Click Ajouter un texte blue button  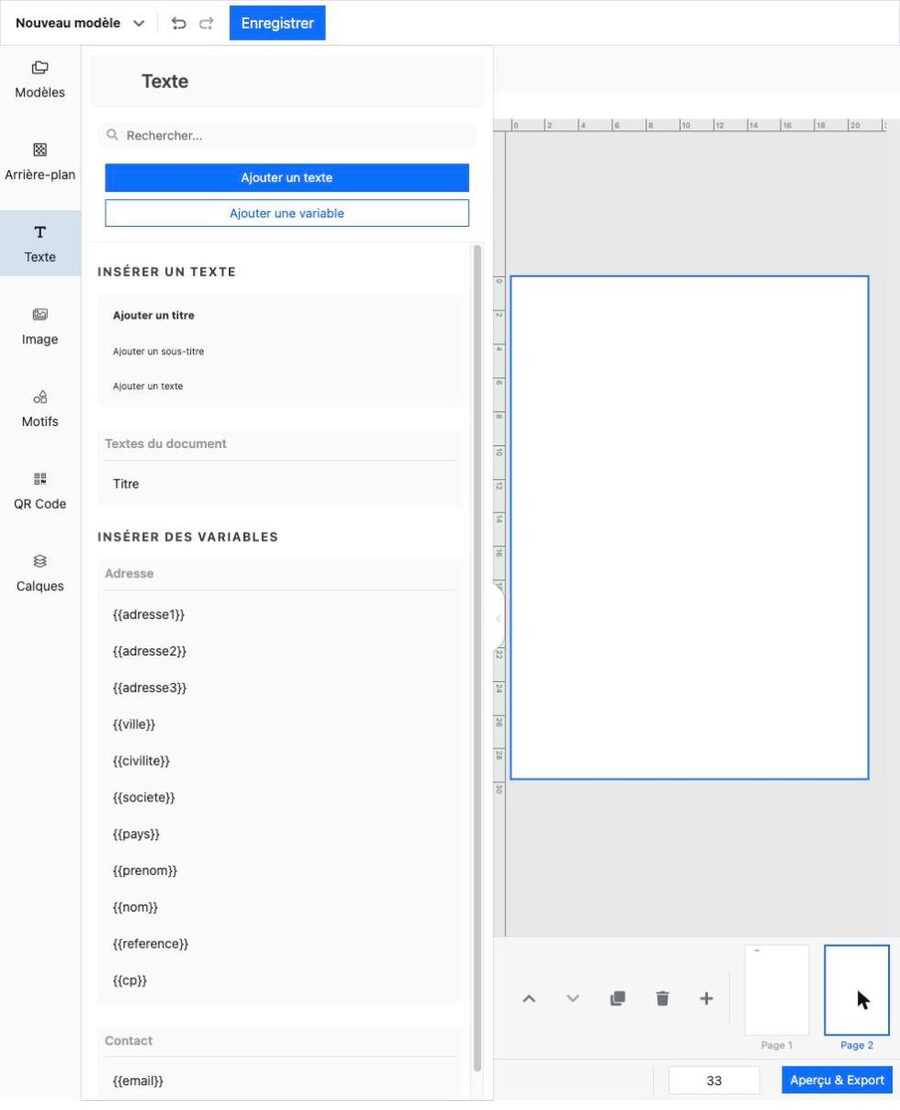coord(287,178)
